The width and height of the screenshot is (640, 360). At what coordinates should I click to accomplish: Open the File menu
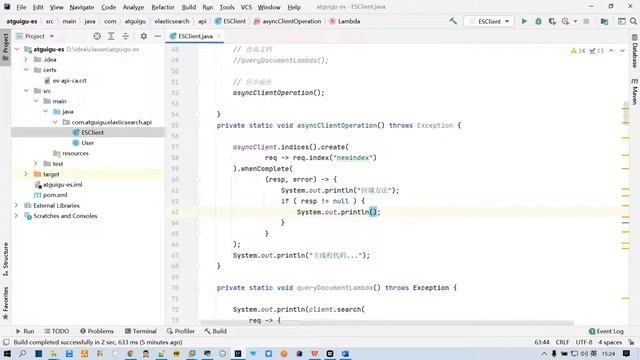tap(21, 7)
